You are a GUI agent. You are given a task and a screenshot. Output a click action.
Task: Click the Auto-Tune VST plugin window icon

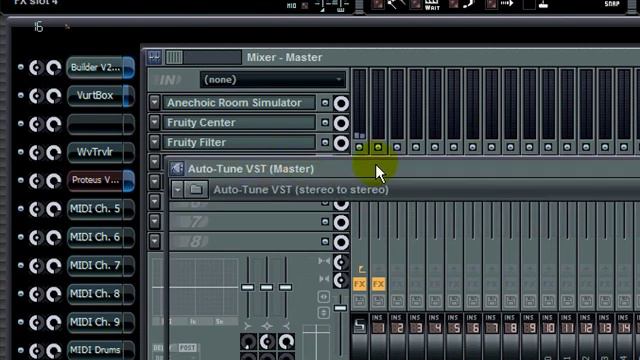(x=177, y=169)
